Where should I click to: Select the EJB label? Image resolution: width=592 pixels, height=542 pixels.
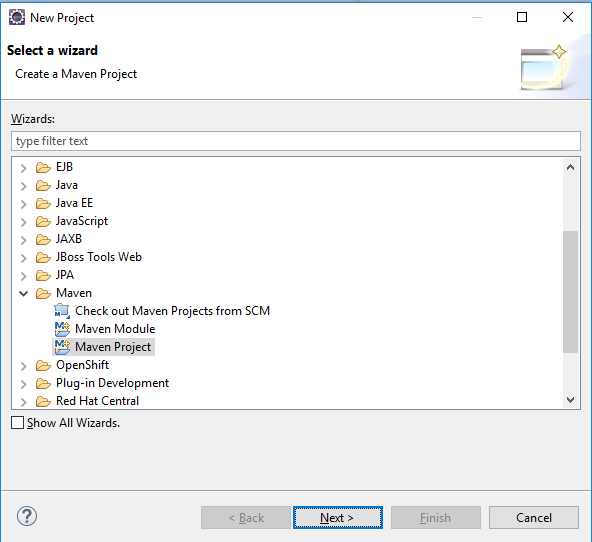(64, 167)
